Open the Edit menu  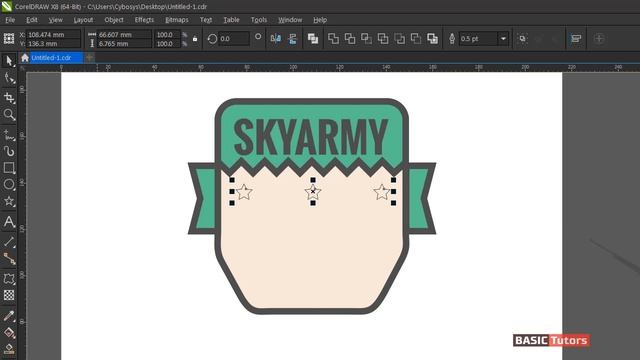tap(32, 20)
